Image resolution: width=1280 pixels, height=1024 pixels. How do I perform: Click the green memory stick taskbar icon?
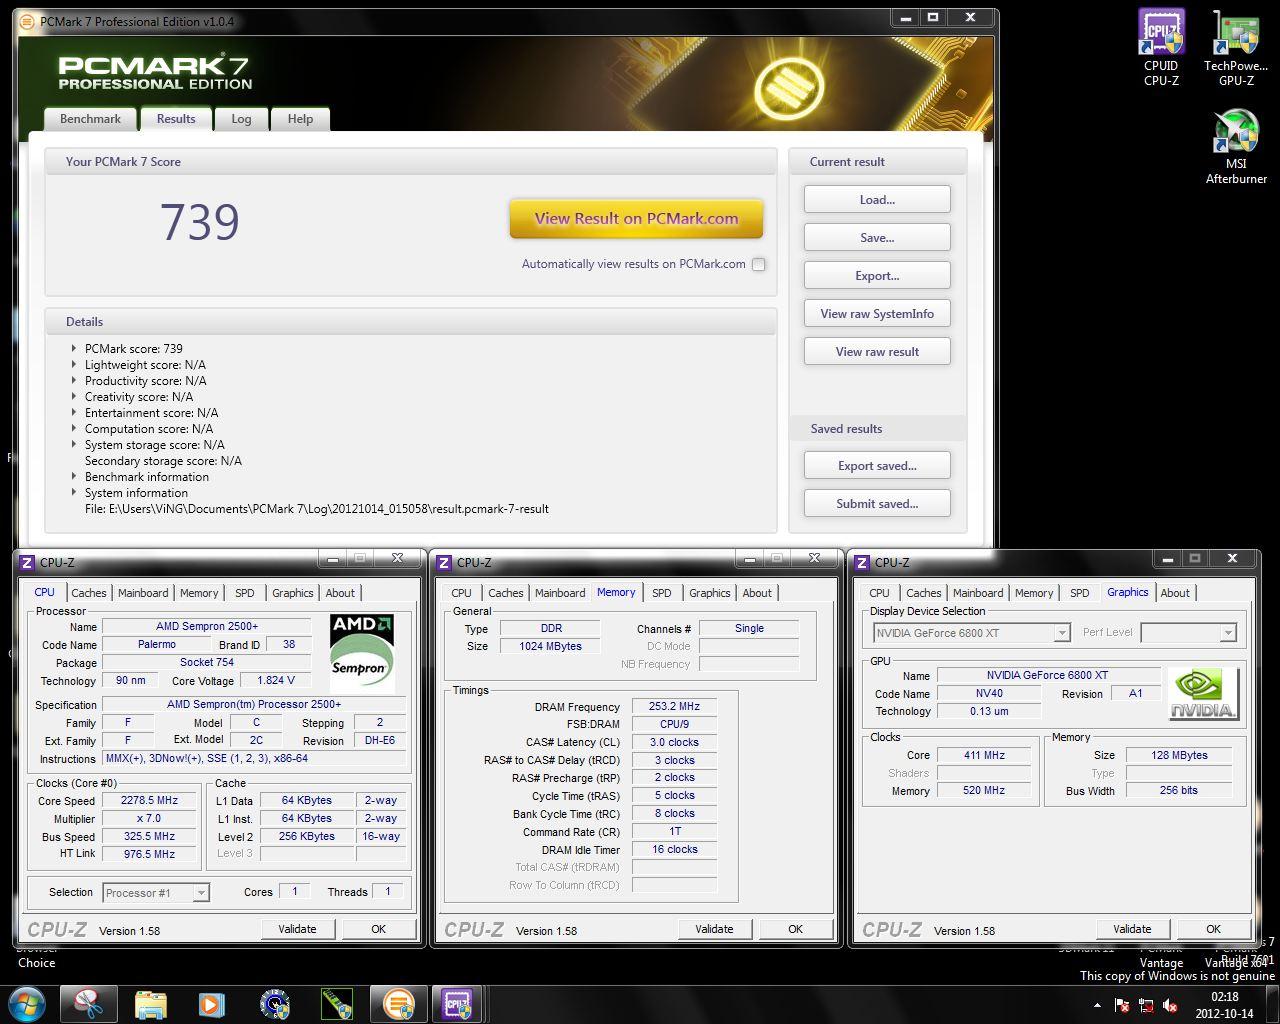[336, 1003]
